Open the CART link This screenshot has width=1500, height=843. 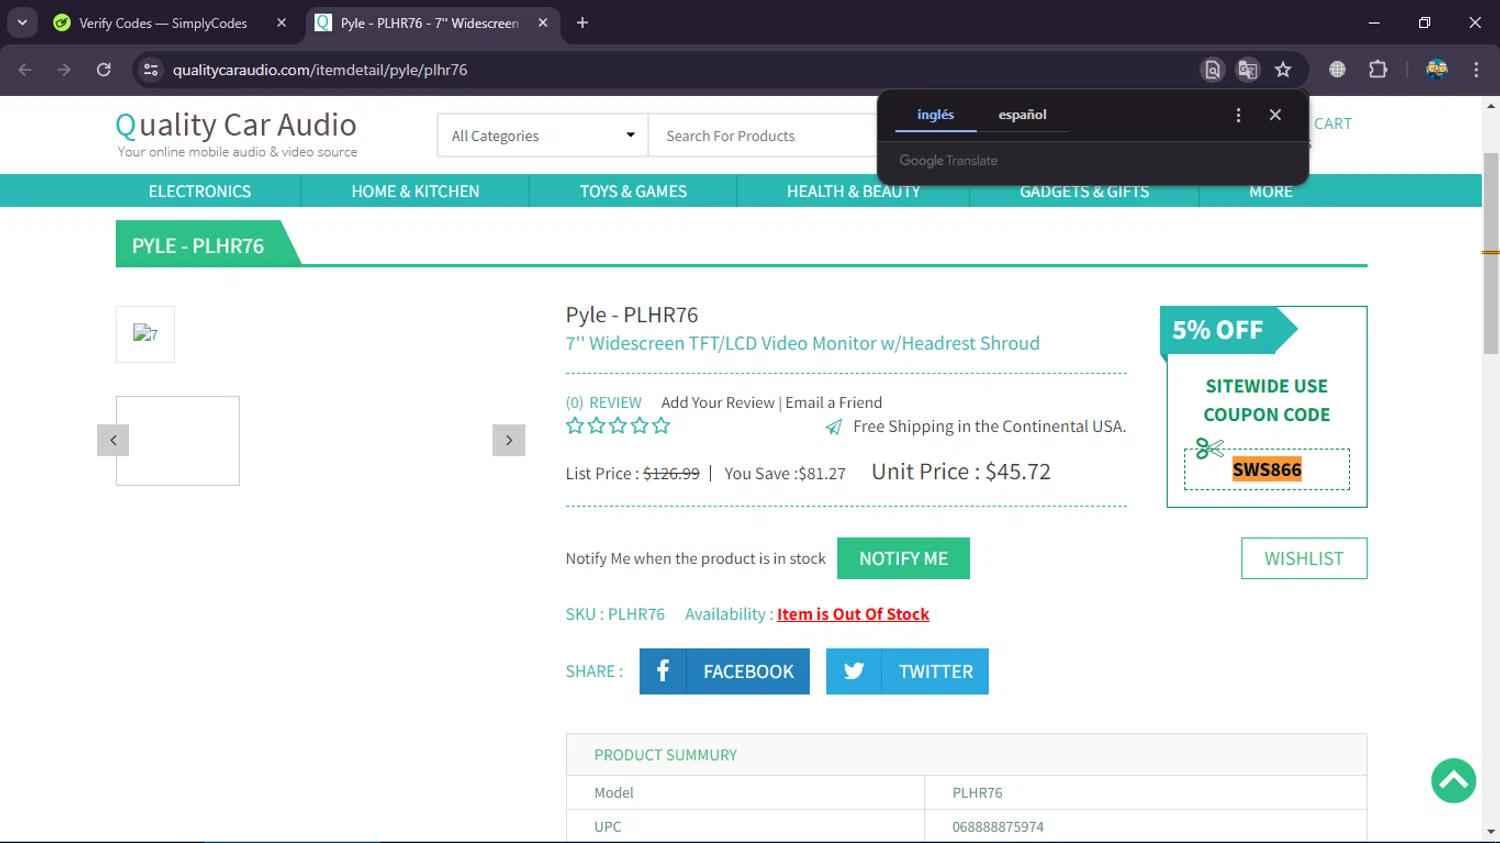pyautogui.click(x=1332, y=124)
